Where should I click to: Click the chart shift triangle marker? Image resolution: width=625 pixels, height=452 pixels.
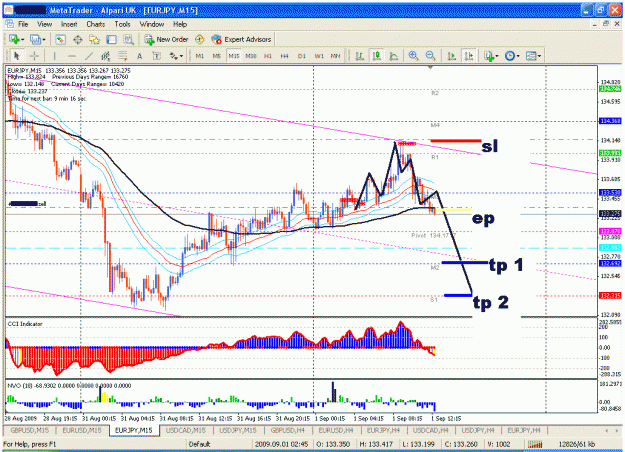(x=430, y=67)
